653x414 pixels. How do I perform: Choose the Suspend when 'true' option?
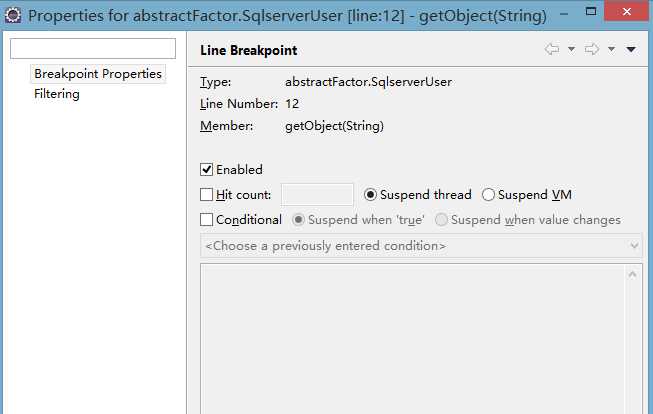(x=298, y=219)
